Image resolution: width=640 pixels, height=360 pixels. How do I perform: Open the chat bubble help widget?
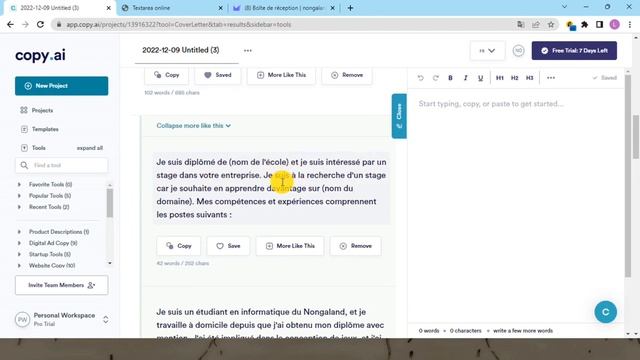point(606,312)
